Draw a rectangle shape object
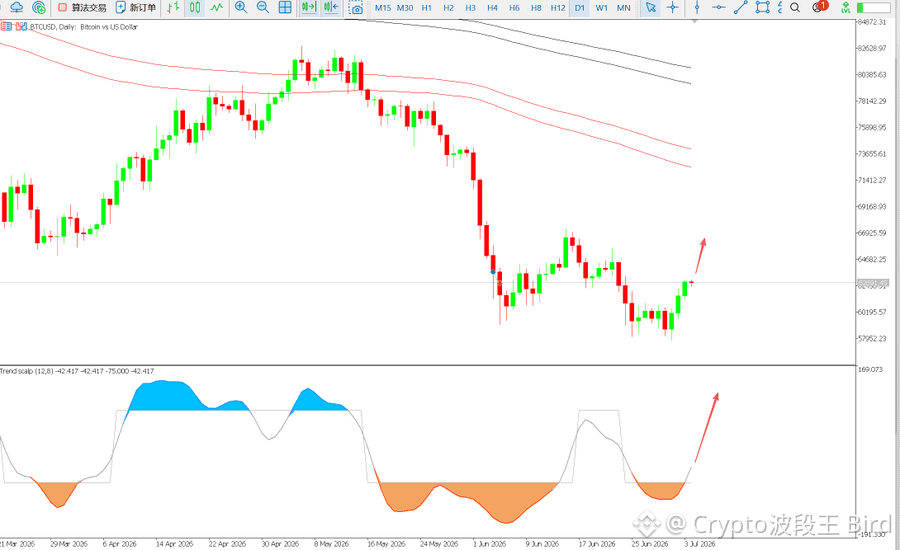This screenshot has height=550, width=900. (x=762, y=7)
